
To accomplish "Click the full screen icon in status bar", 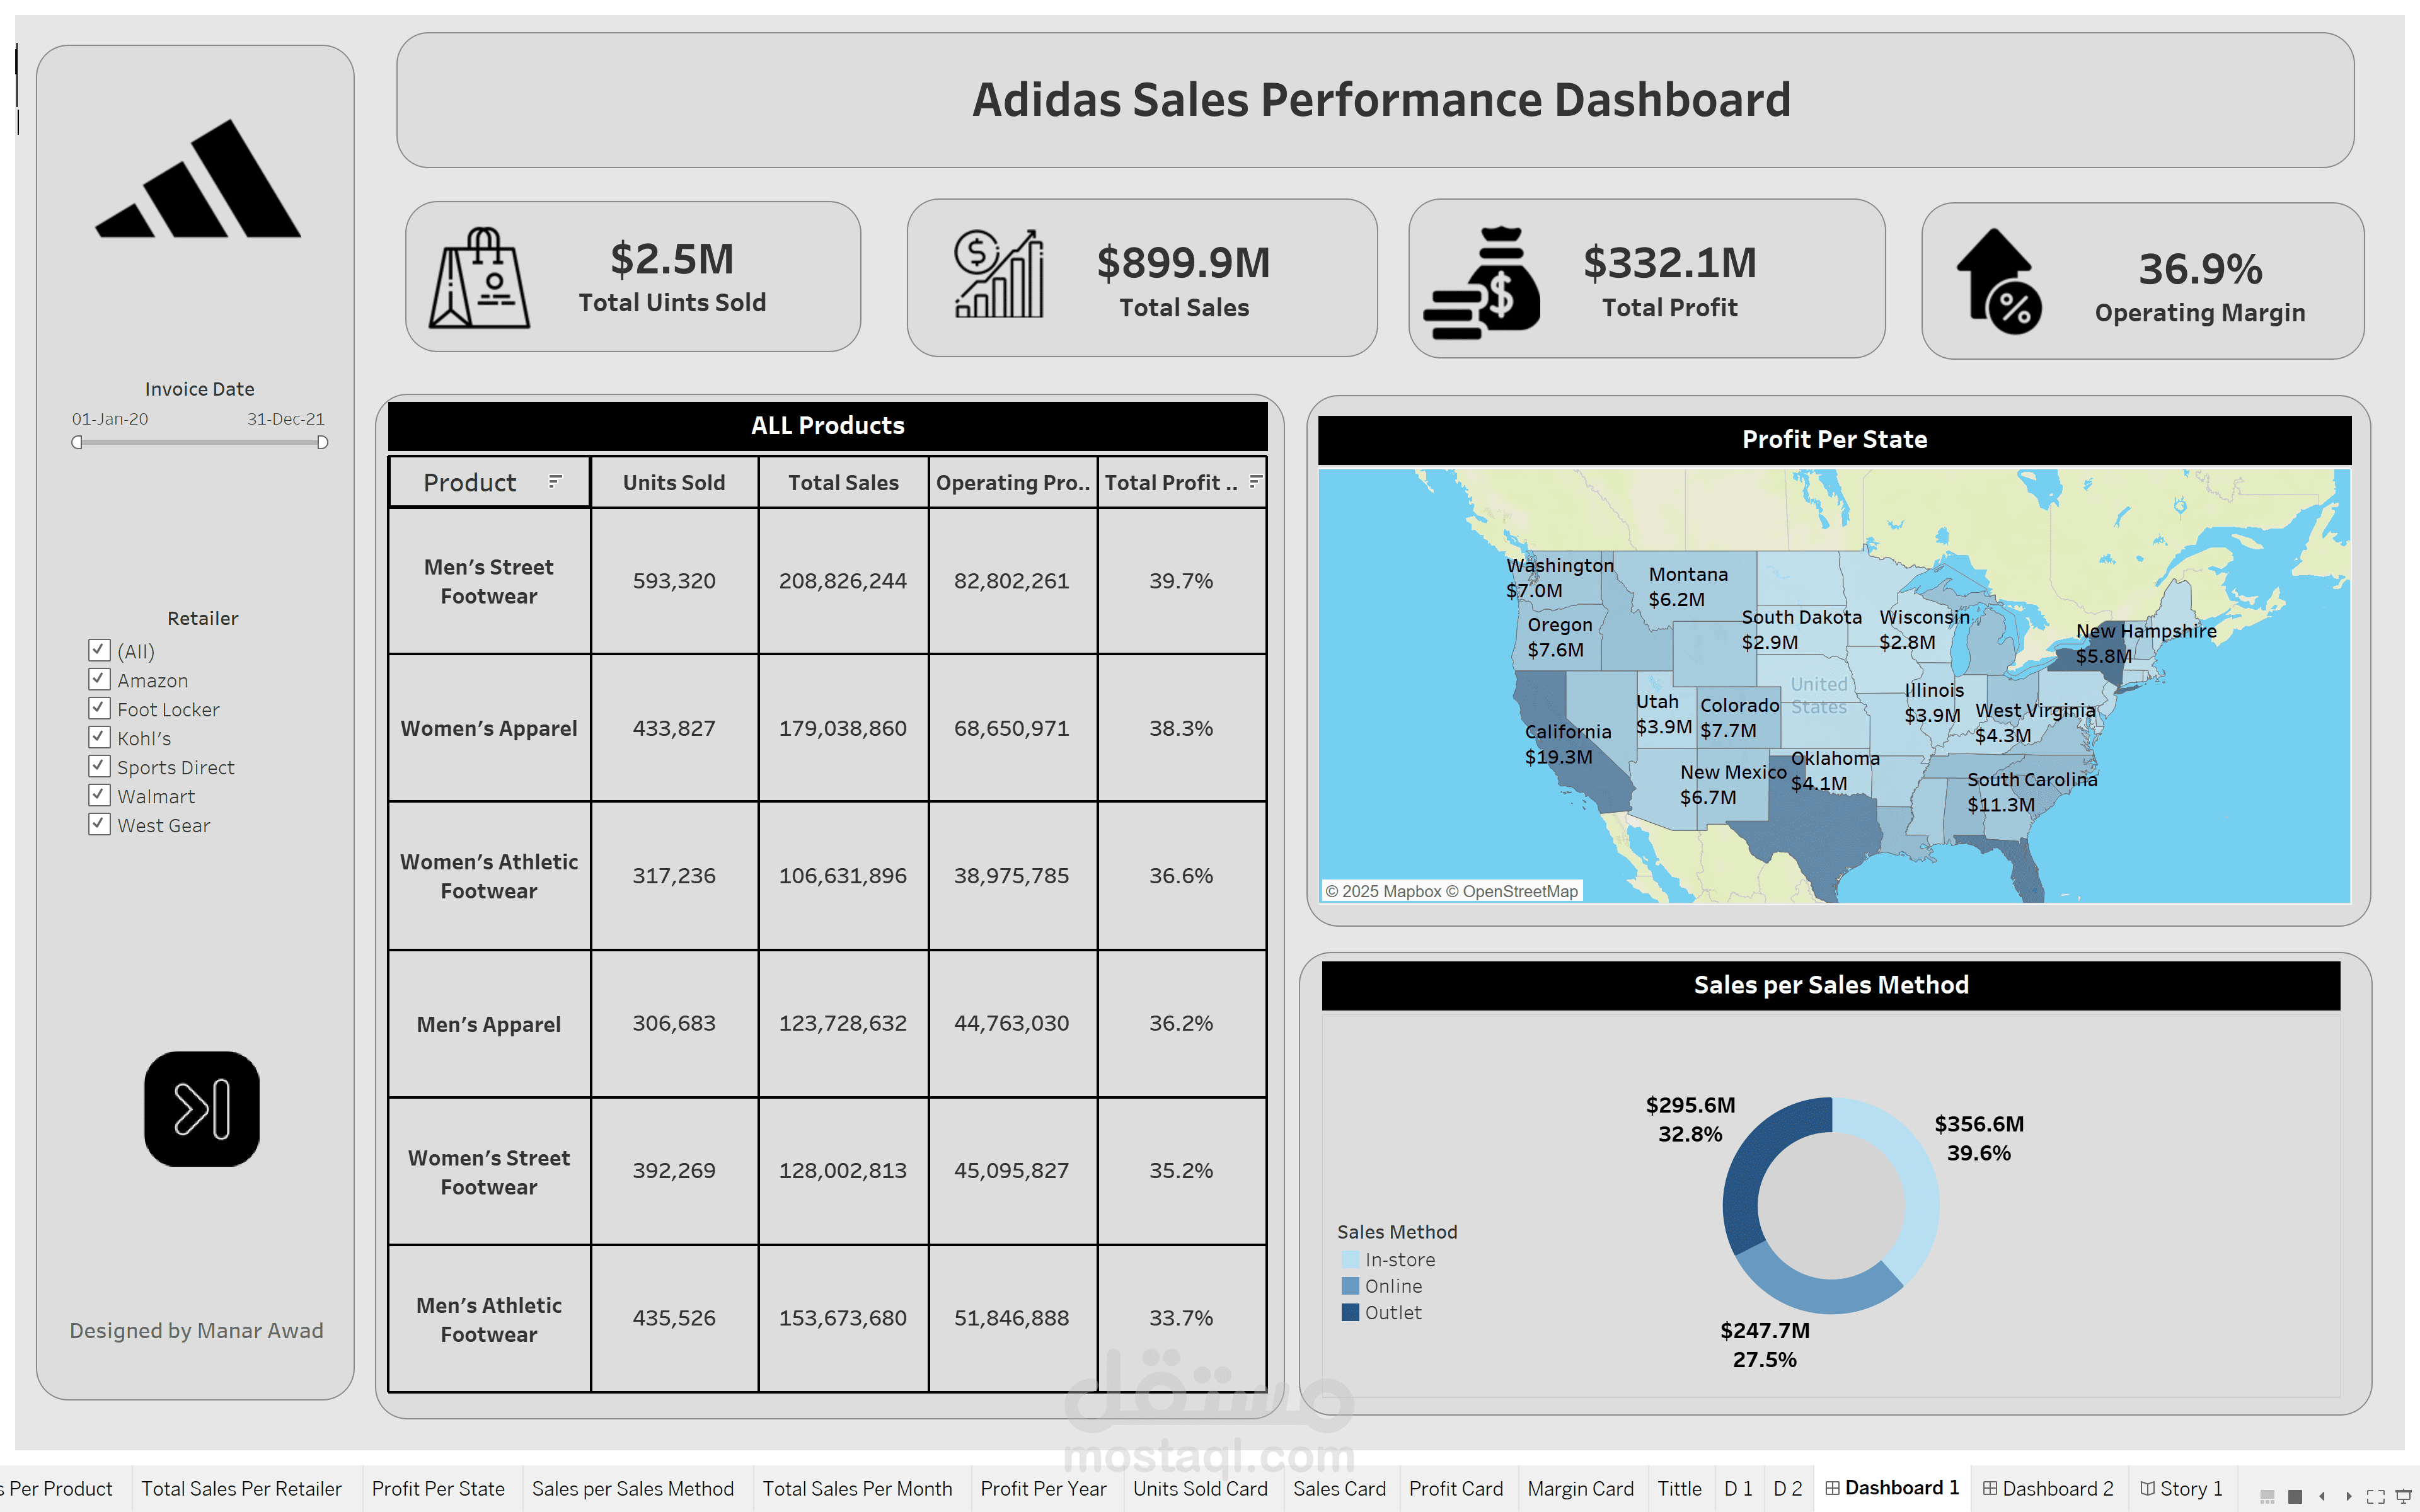I will [2376, 1496].
